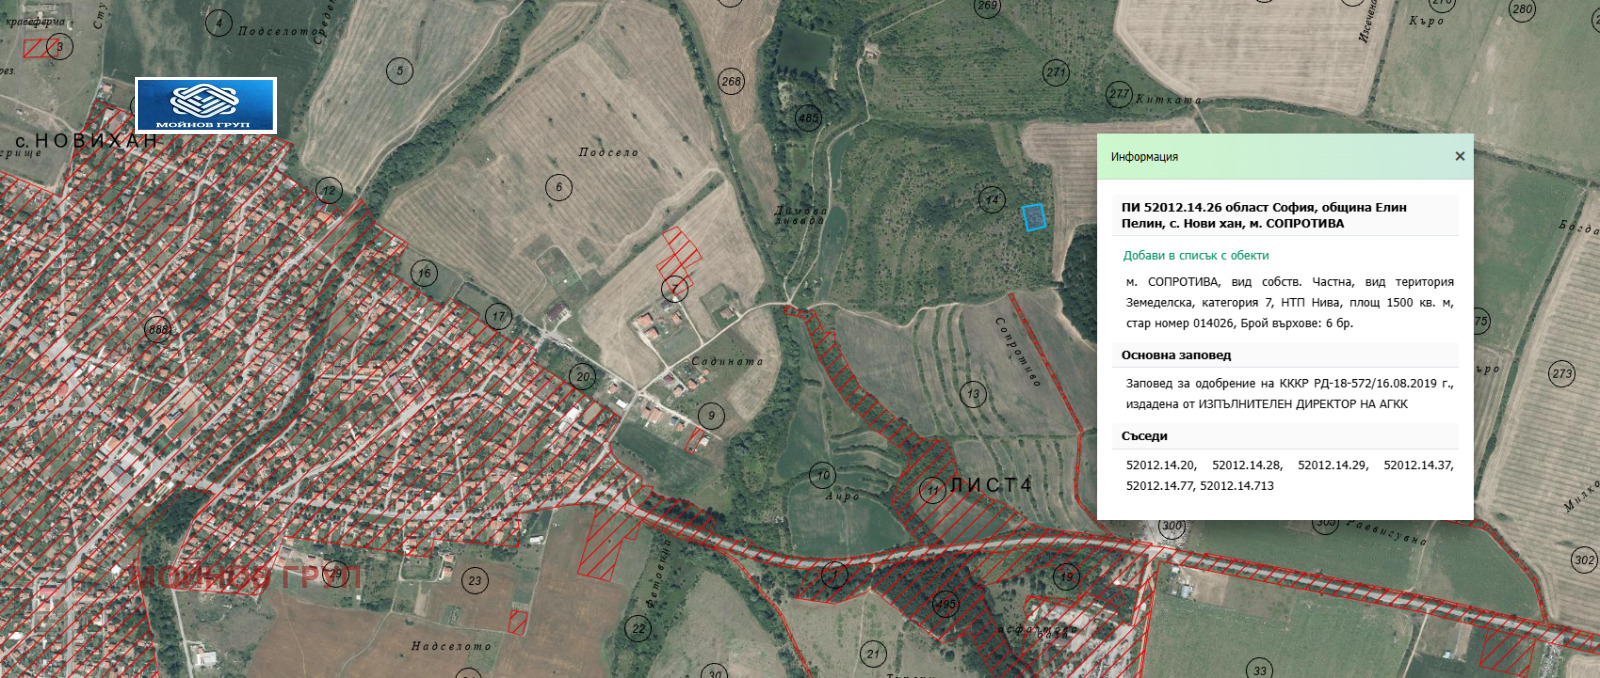Select the blue highlighted parcel on the map
This screenshot has width=1600, height=678.
tap(1034, 217)
